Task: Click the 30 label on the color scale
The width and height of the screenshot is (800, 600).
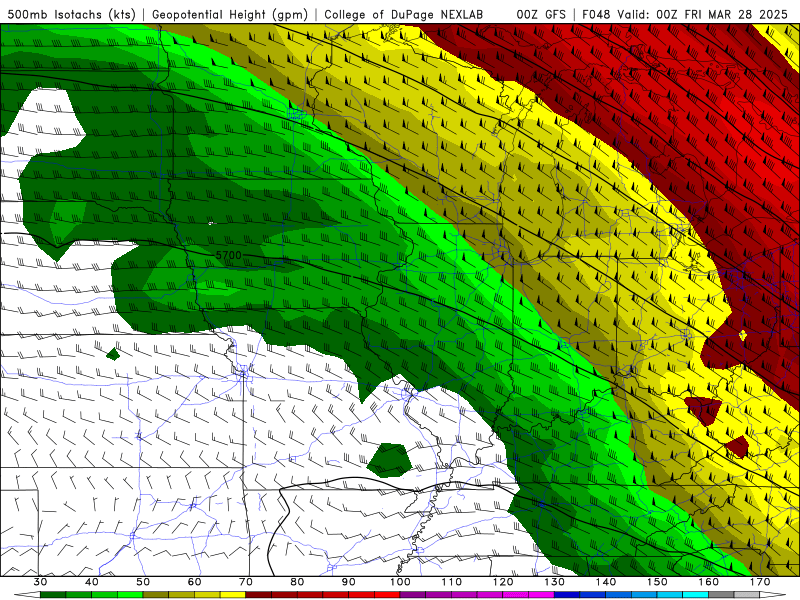Action: pyautogui.click(x=40, y=582)
